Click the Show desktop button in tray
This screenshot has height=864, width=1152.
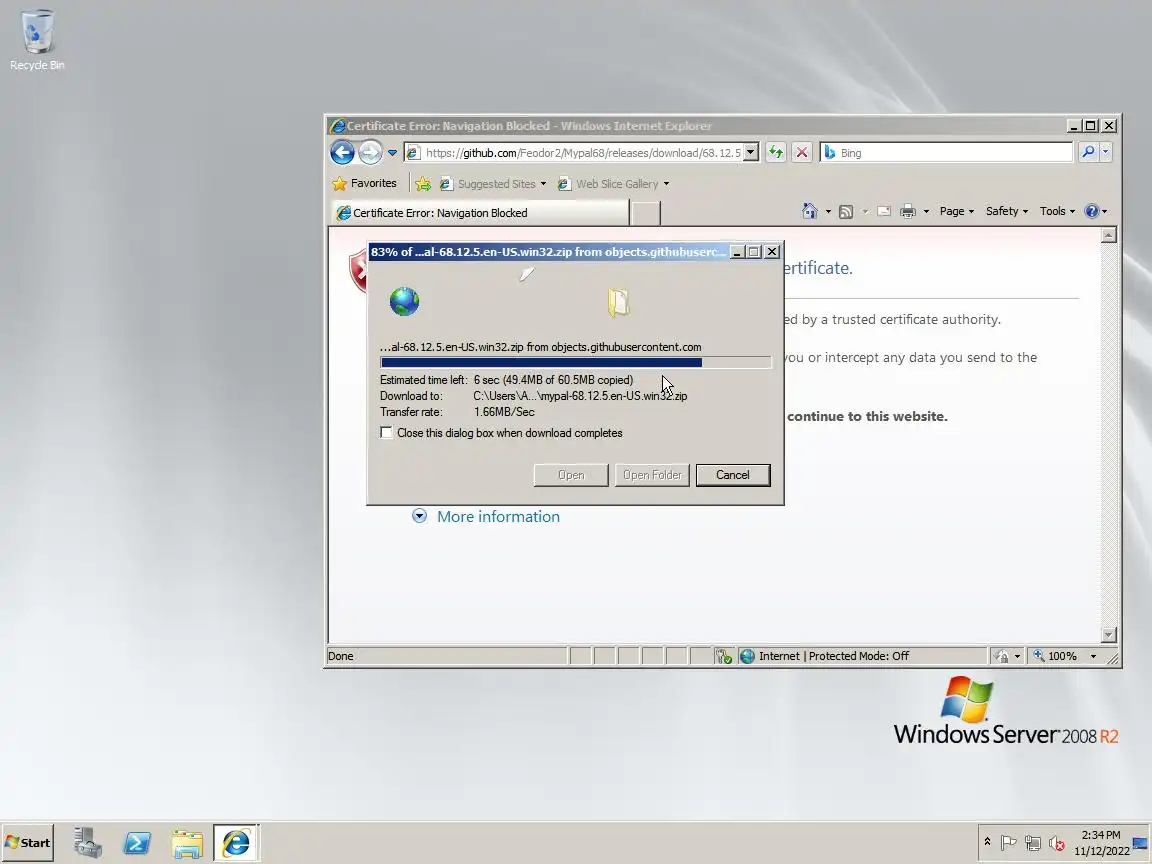(1140, 843)
